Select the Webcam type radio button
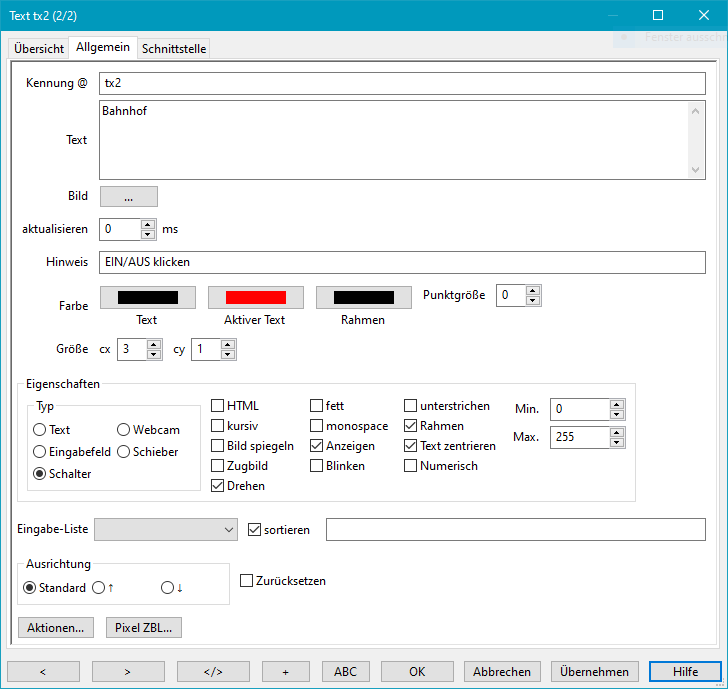This screenshot has width=728, height=689. point(124,430)
